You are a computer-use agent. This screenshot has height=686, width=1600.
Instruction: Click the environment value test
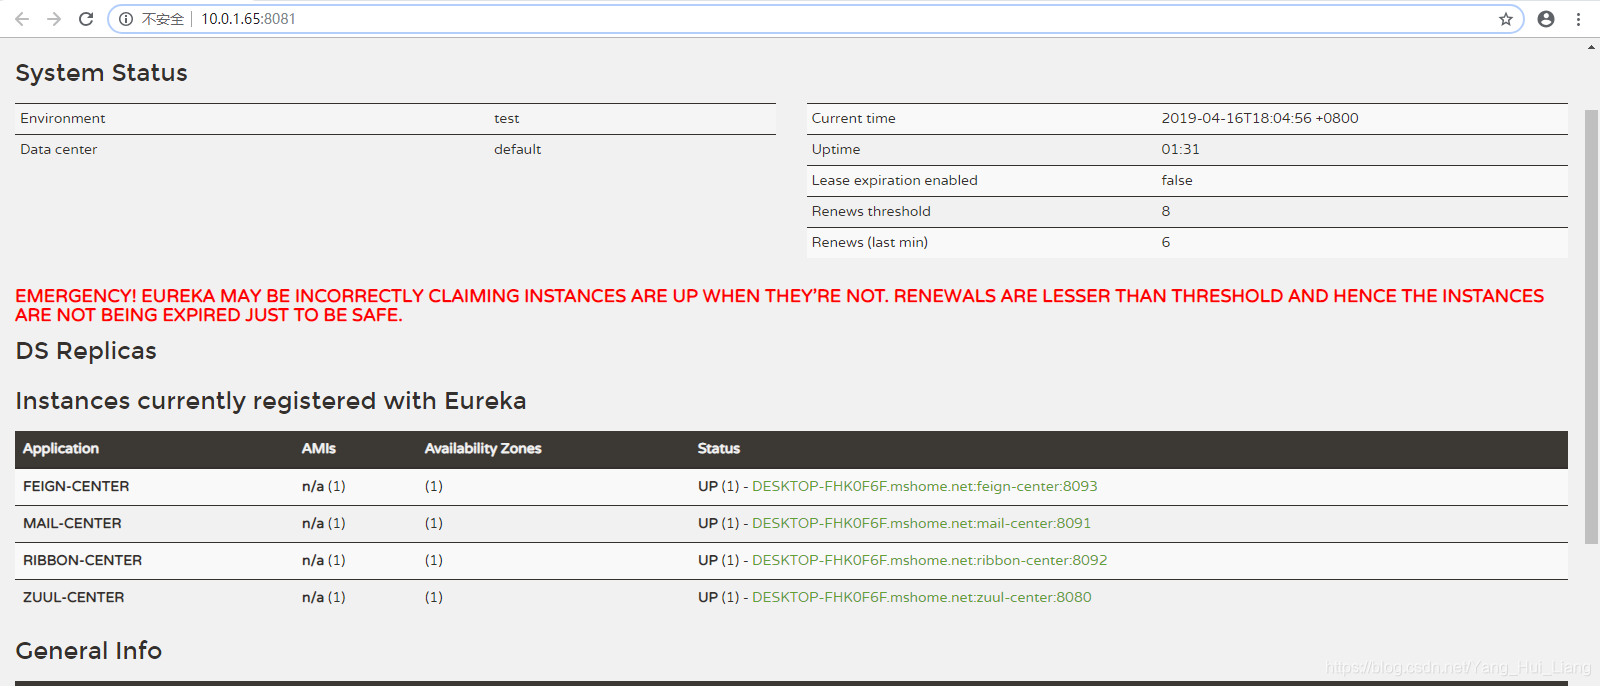tap(506, 118)
